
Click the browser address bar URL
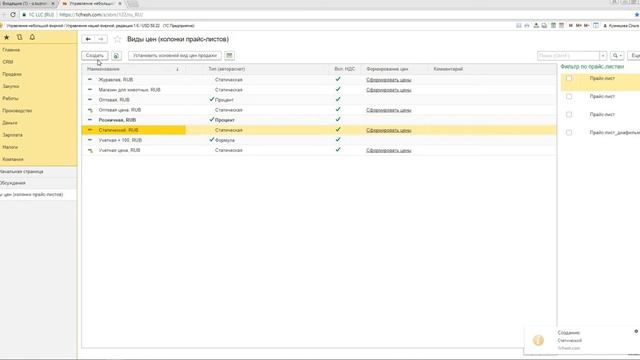click(101, 15)
